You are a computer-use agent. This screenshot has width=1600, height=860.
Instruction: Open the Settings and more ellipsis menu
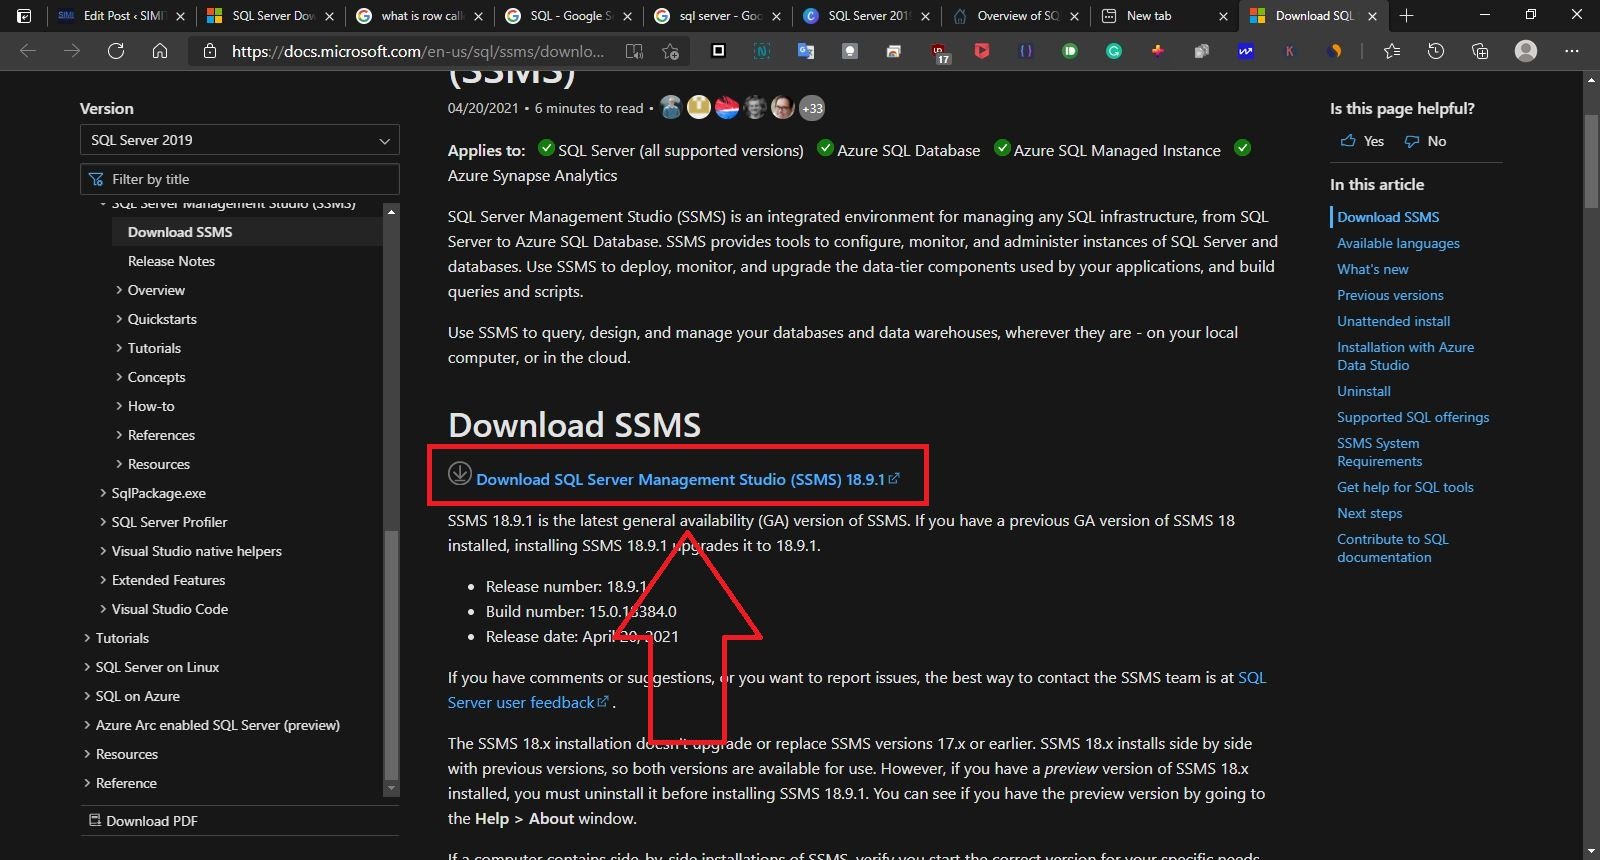coord(1572,51)
